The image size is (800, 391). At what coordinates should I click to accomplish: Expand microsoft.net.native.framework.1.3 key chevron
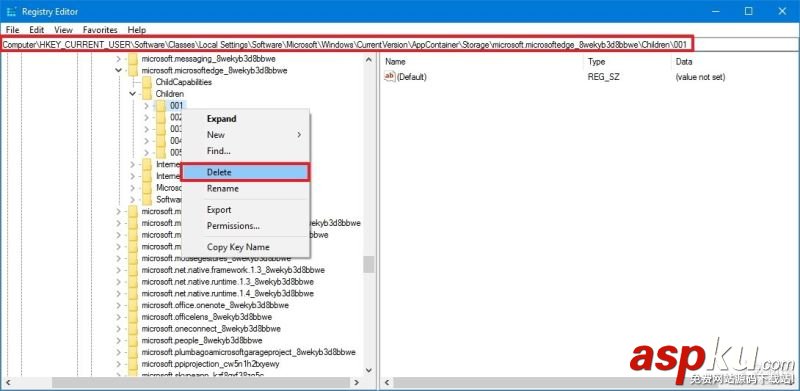coord(119,270)
